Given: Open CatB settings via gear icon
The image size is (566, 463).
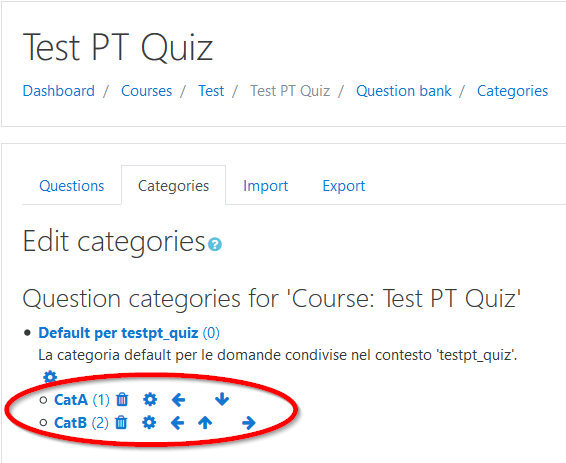Looking at the screenshot, I should [x=149, y=422].
